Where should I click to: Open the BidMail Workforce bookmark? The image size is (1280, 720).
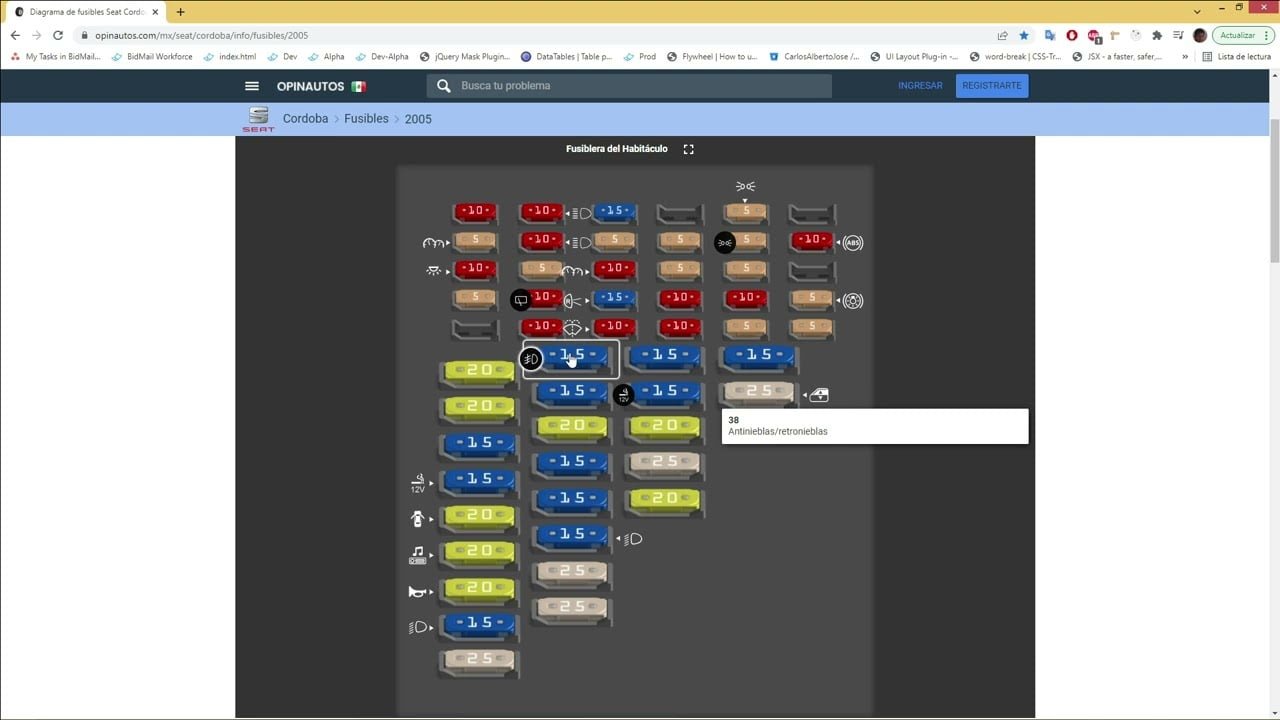click(x=152, y=57)
